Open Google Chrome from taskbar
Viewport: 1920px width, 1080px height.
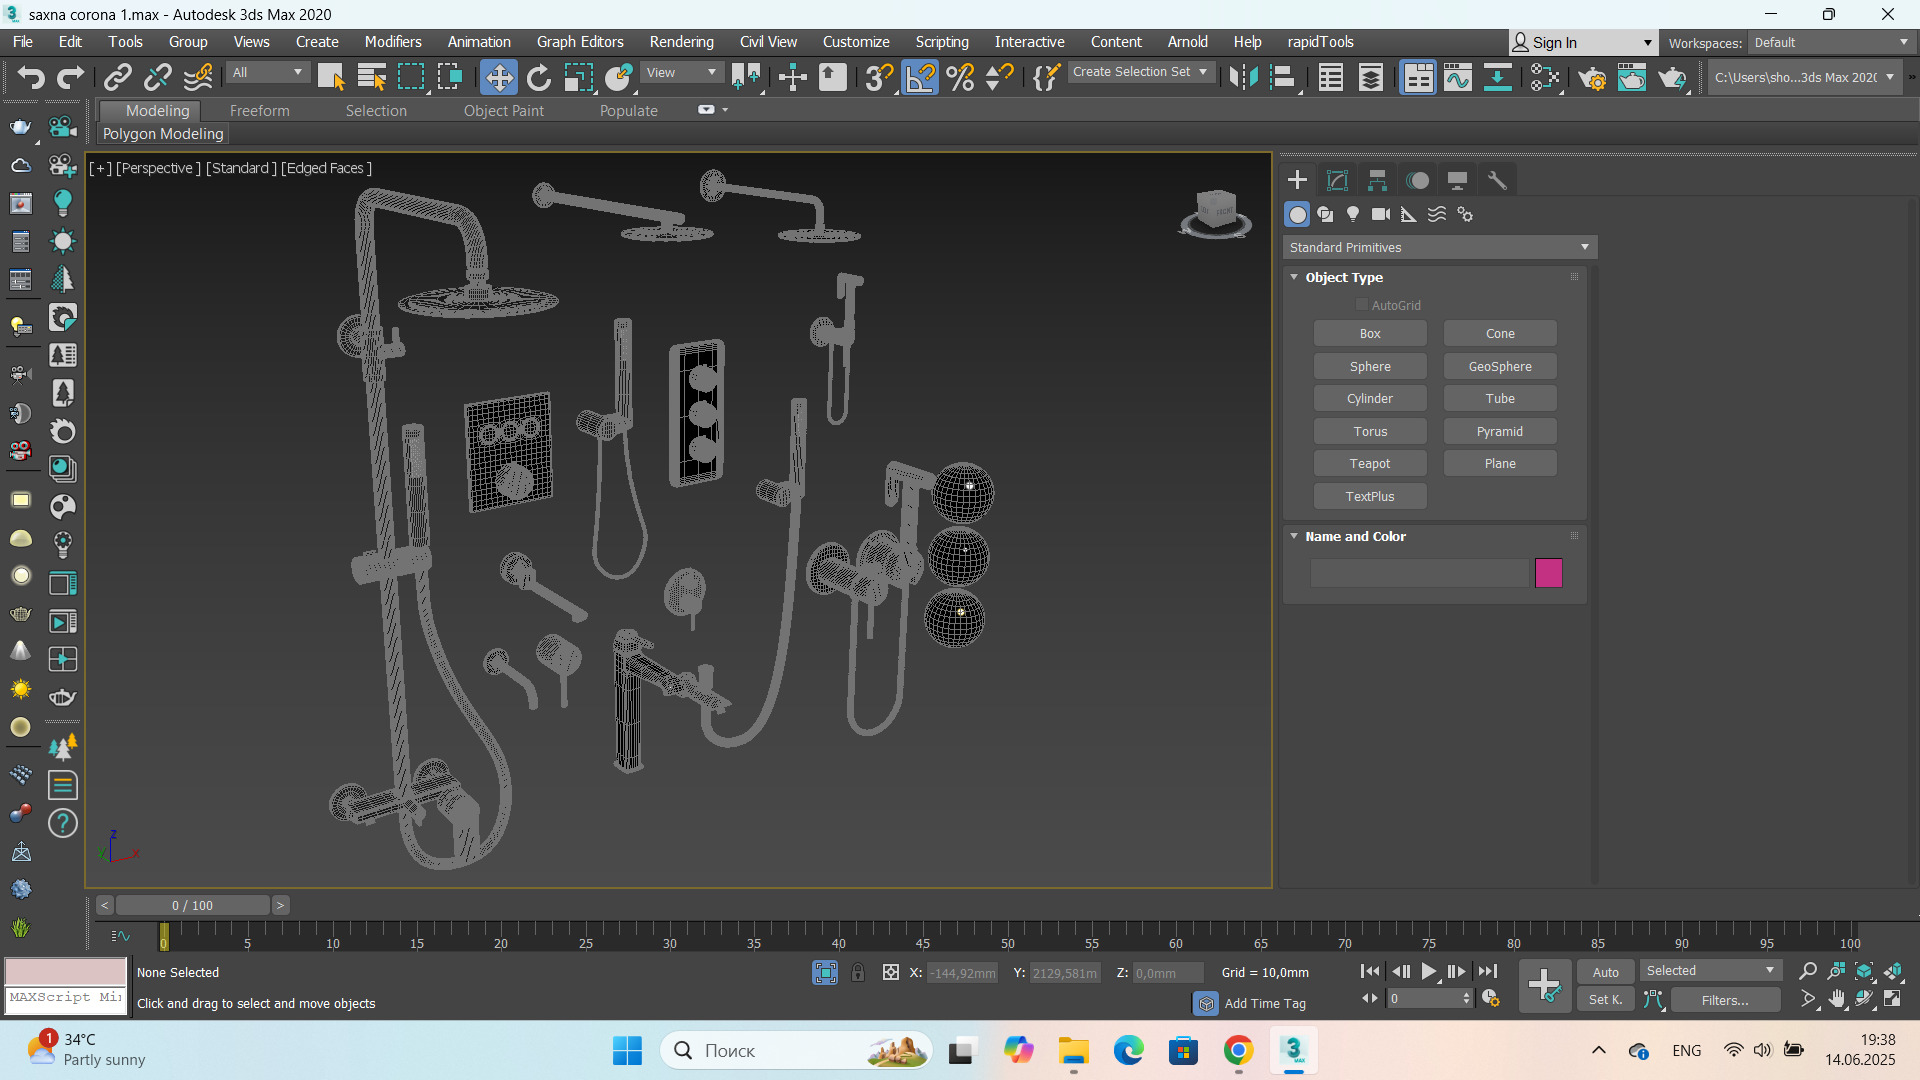click(x=1238, y=1051)
